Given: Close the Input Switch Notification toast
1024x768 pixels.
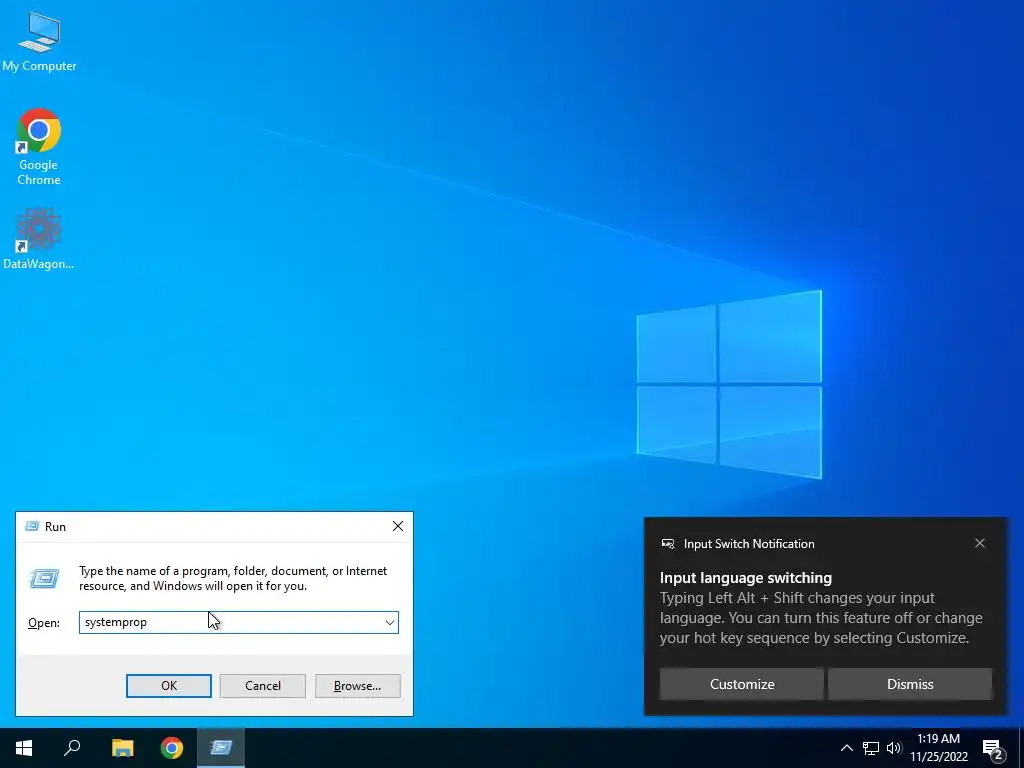Looking at the screenshot, I should coord(980,543).
